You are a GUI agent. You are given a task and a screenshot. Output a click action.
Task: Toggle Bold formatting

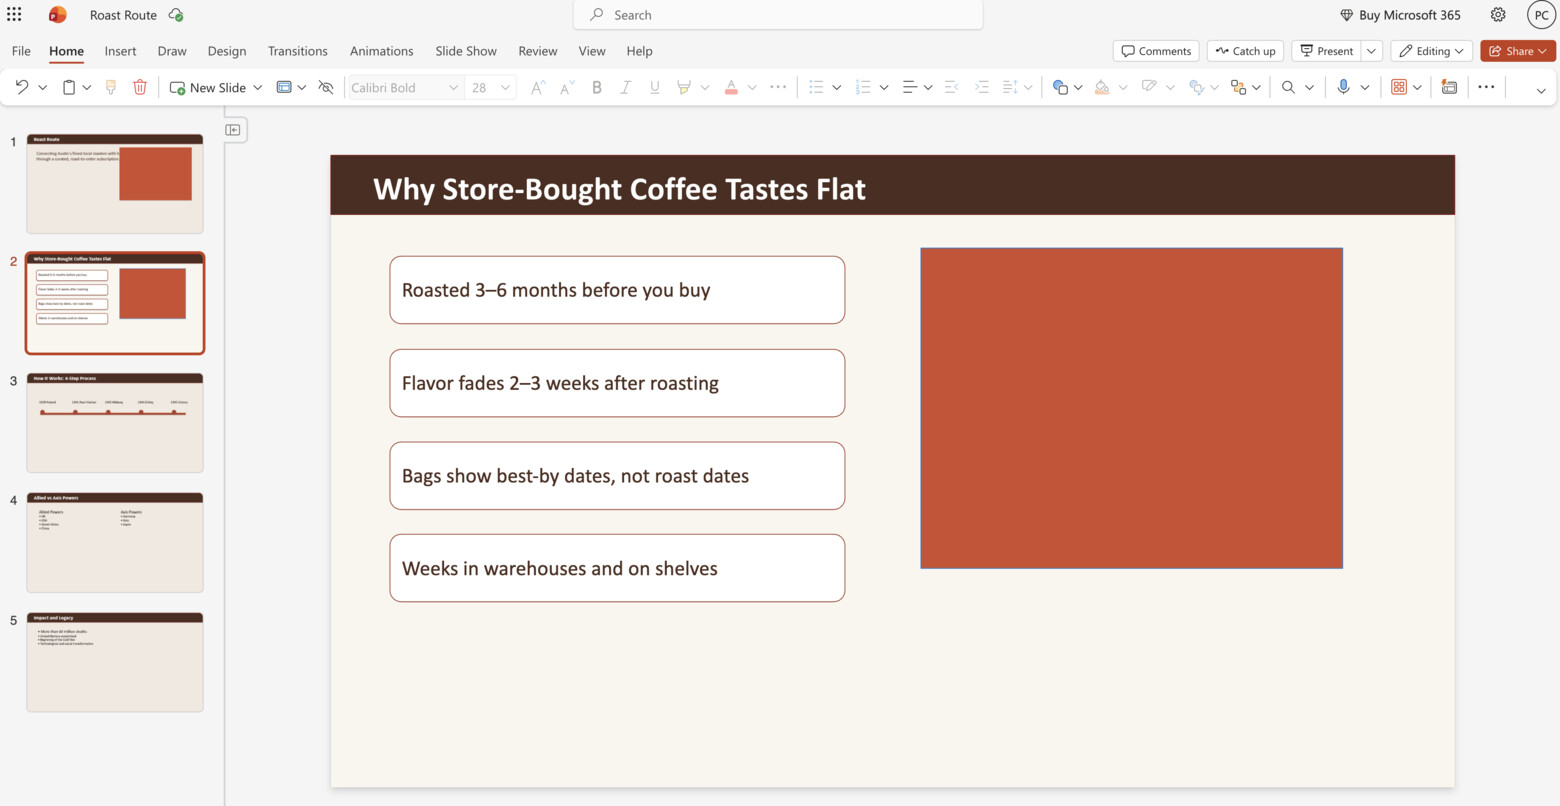tap(597, 87)
